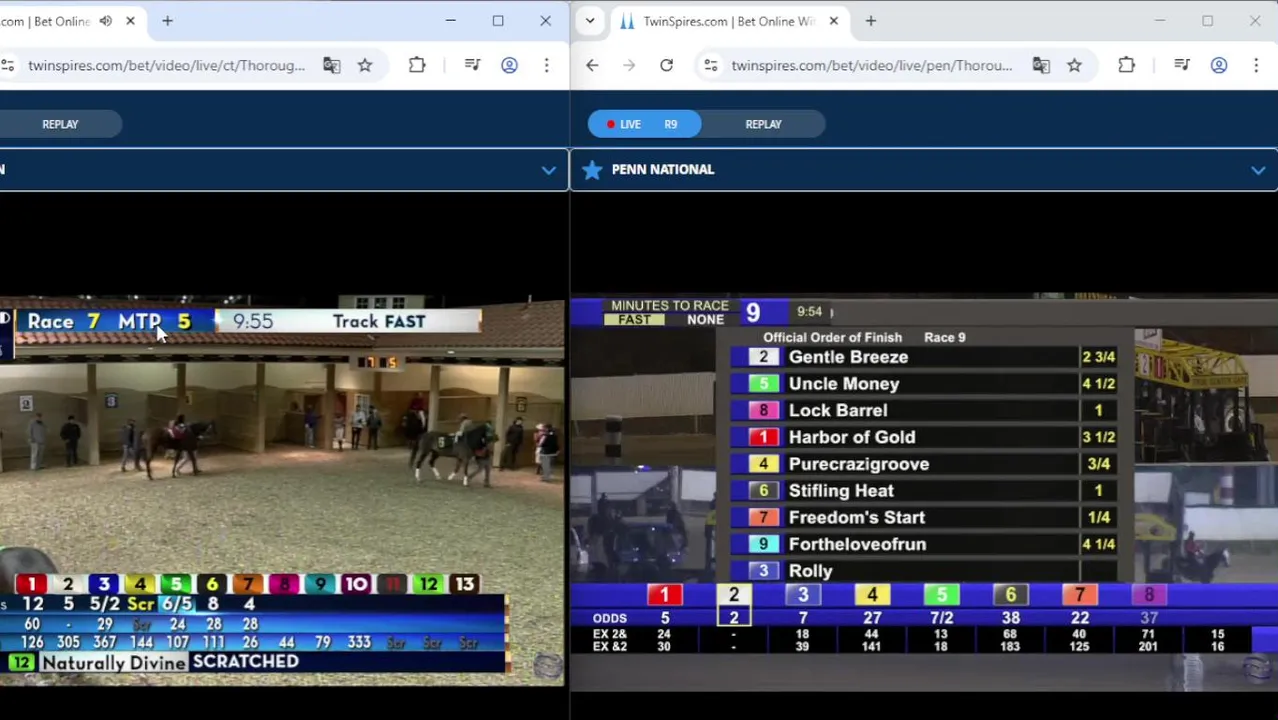Click Naturally Divine SCRATCHED ticker text
Image resolution: width=1278 pixels, height=720 pixels.
(170, 662)
